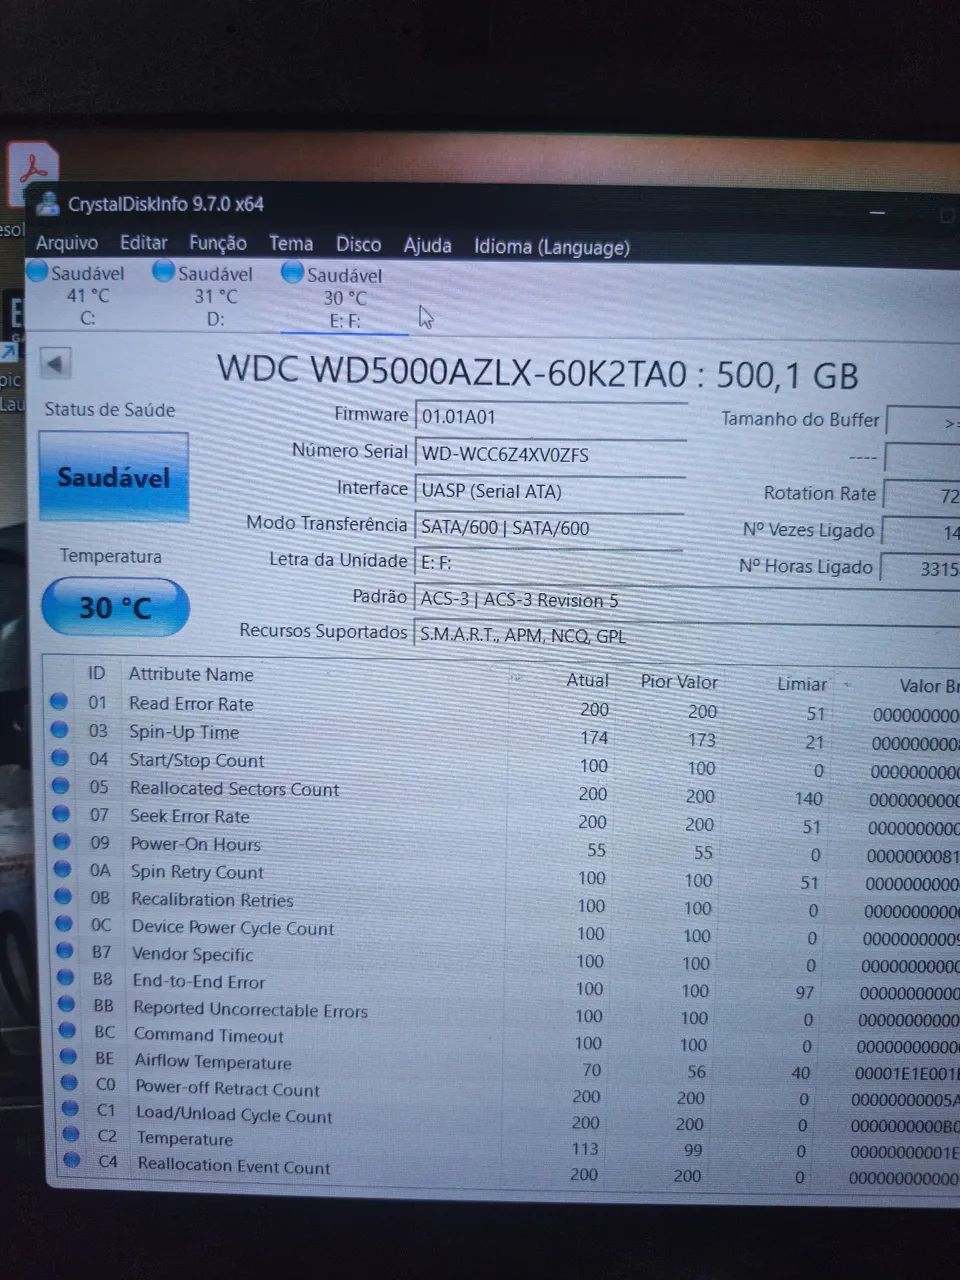Click status dot of Reallocation Event Count row
This screenshot has width=960, height=1280.
pos(71,1160)
